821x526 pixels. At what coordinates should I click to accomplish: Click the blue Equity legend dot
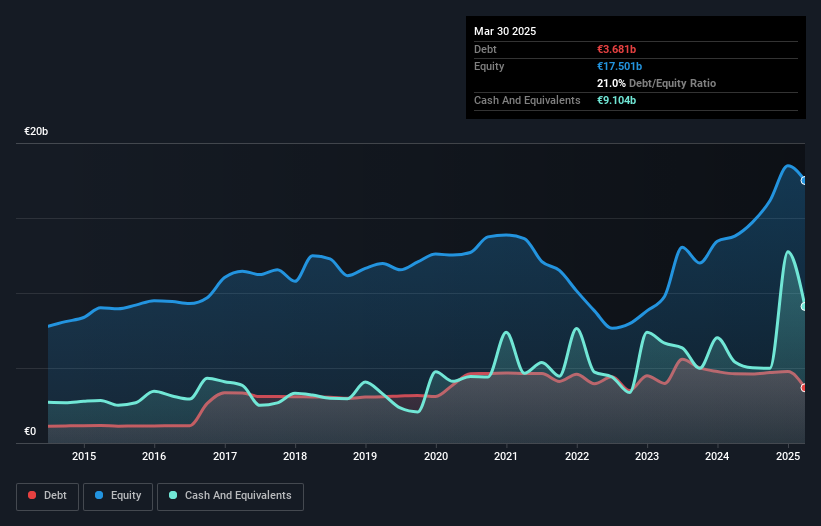(x=99, y=495)
